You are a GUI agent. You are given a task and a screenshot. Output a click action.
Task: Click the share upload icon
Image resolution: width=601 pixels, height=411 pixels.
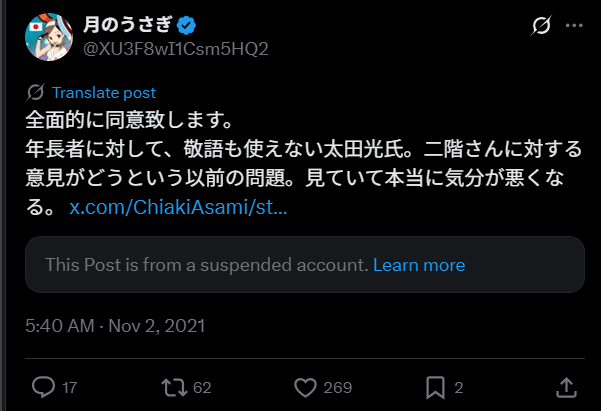(x=566, y=386)
